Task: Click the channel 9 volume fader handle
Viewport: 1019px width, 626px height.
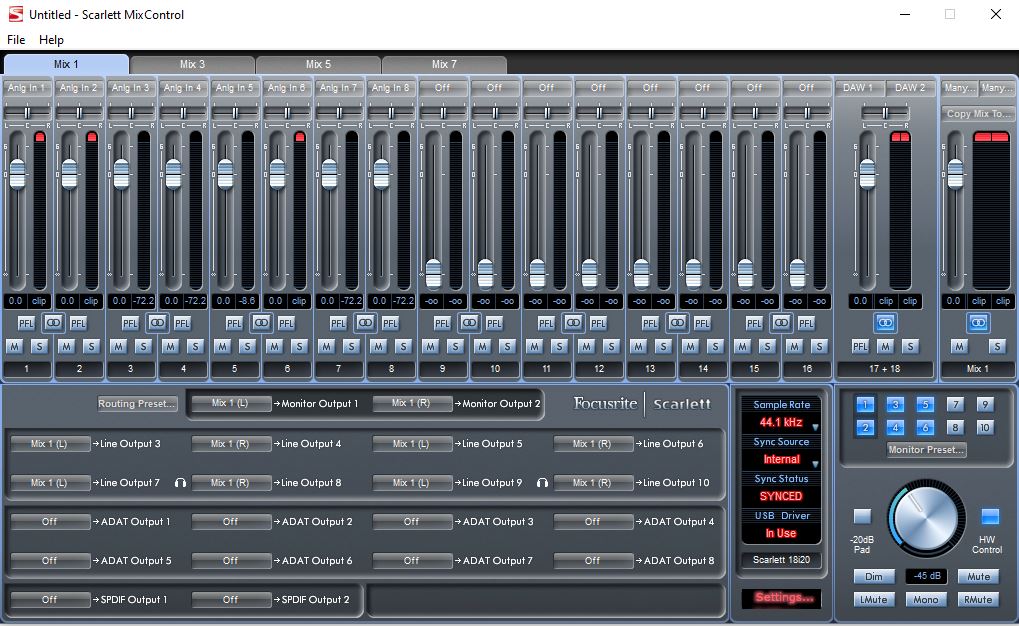Action: pos(433,274)
